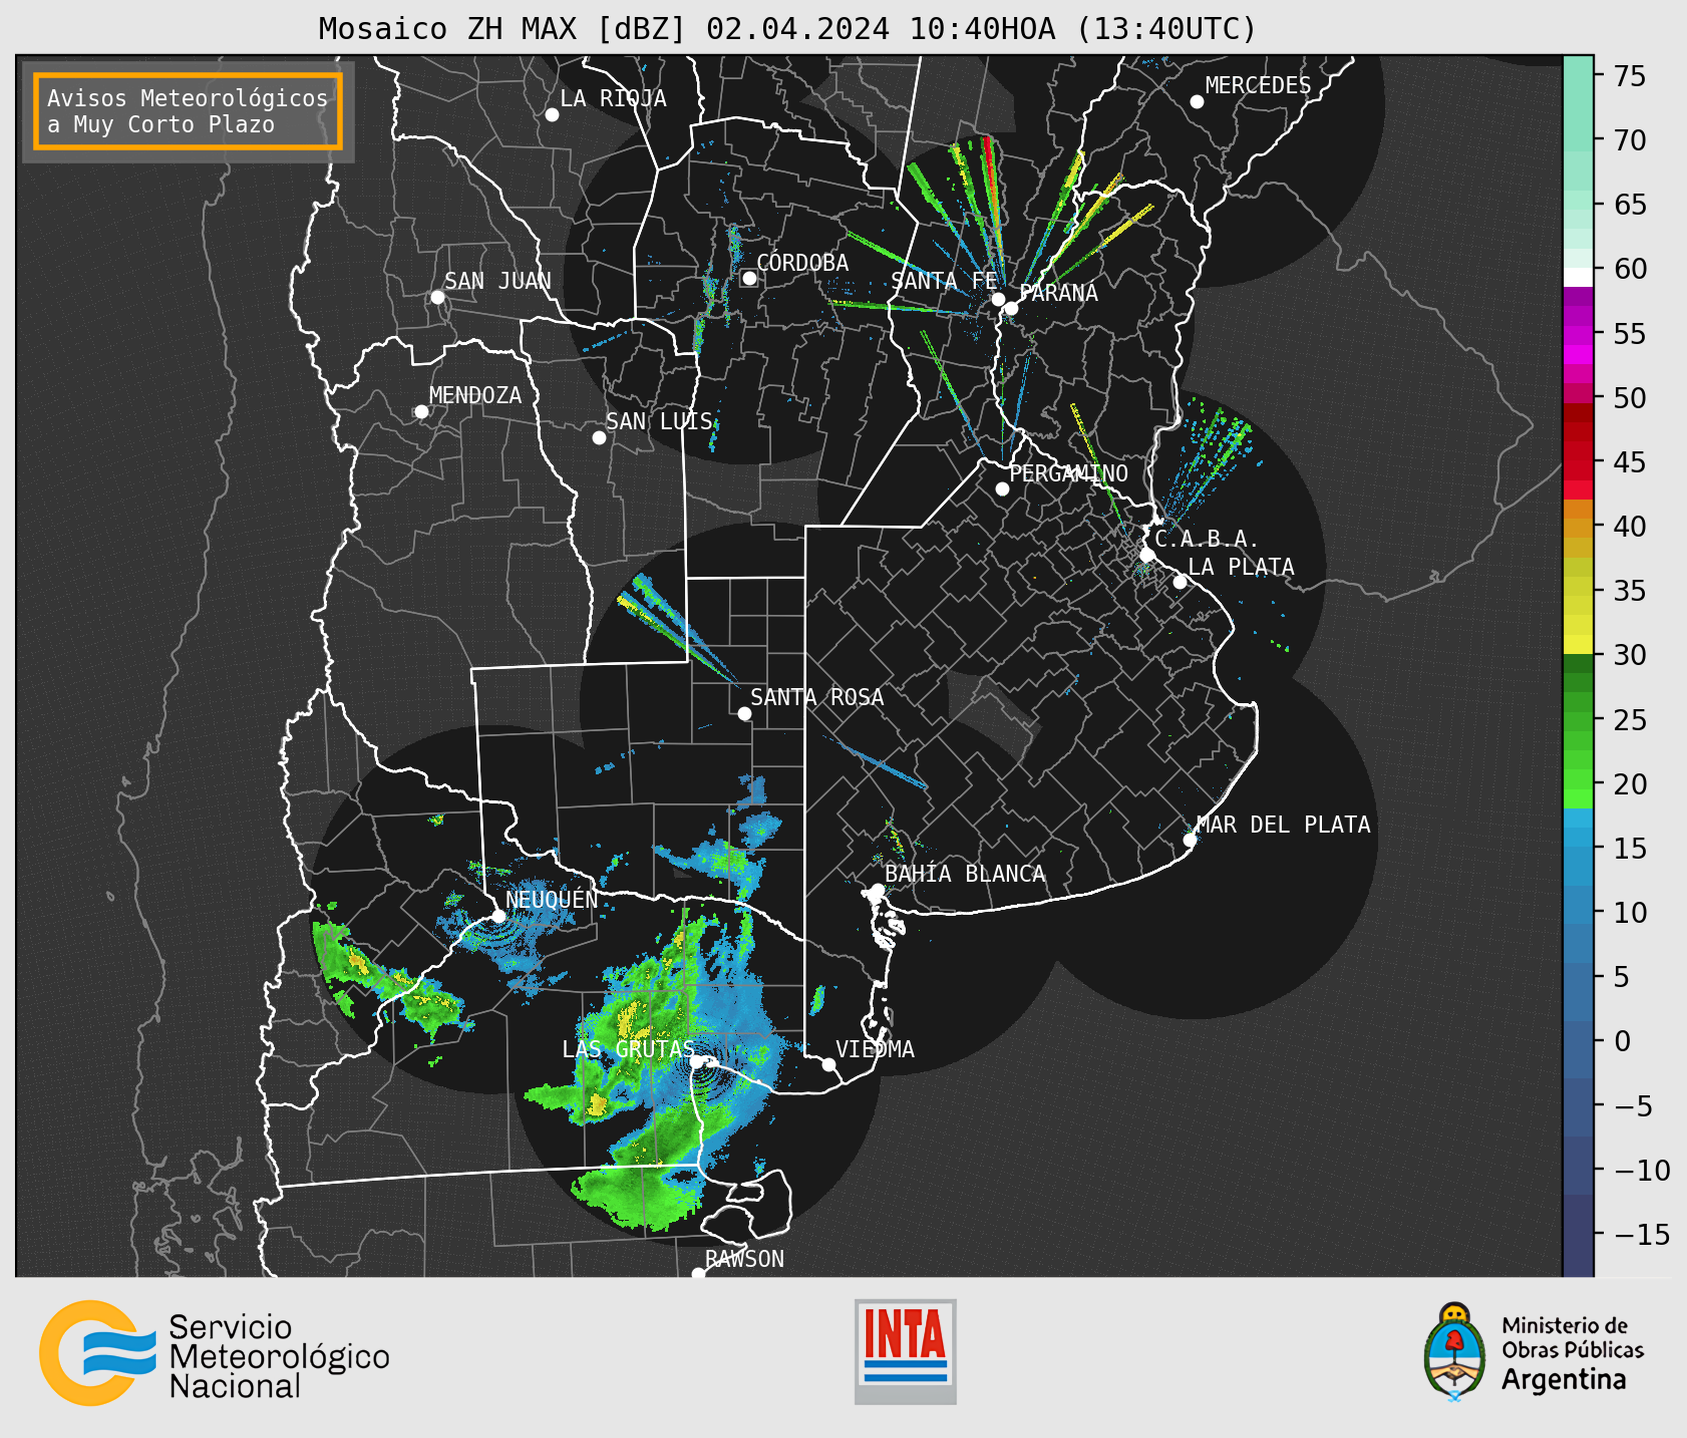Click the 55 dBZ magenta color scale band
Screen dimensions: 1687x1438
coord(1578,334)
